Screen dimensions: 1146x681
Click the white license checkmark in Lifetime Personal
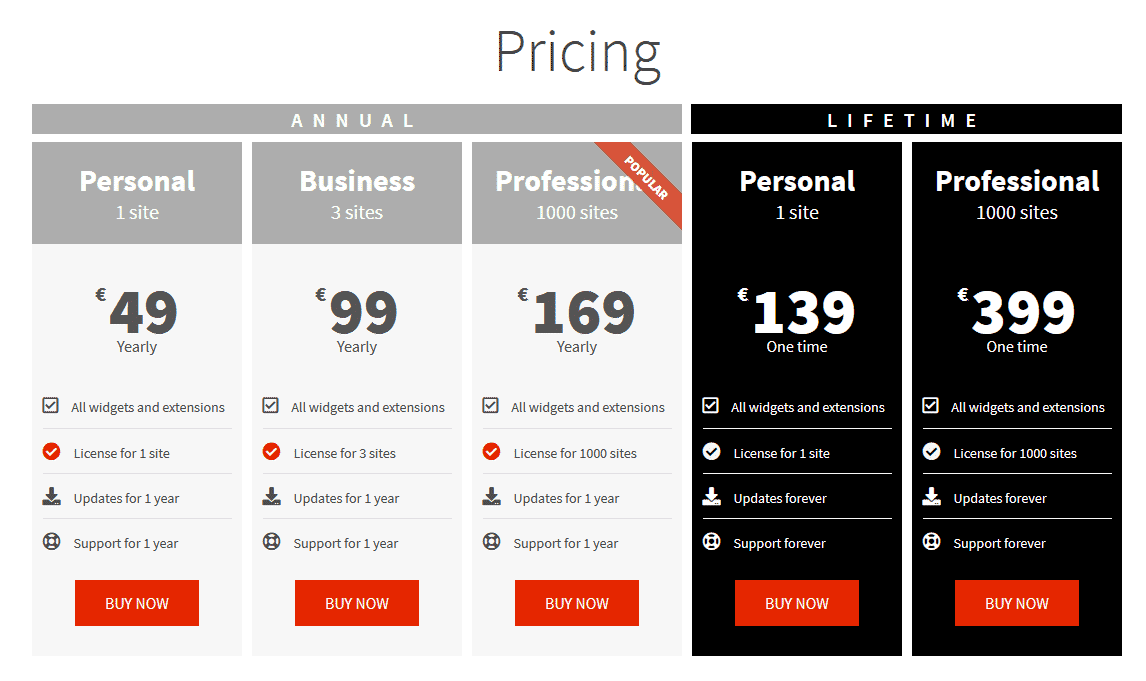coord(711,452)
